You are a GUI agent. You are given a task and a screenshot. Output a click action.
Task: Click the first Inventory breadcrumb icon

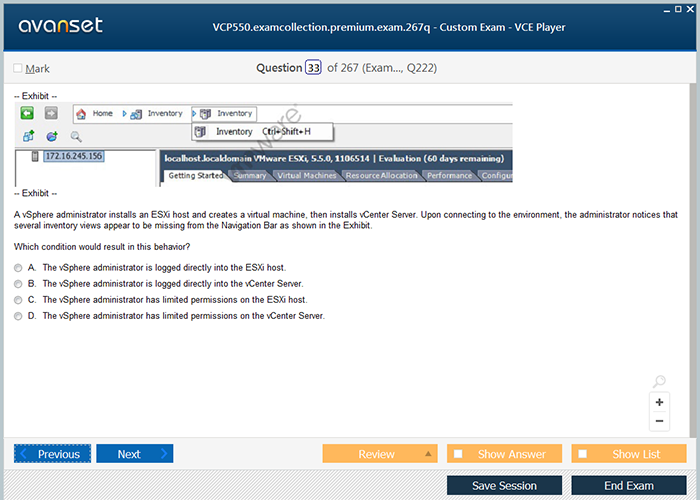pyautogui.click(x=136, y=114)
